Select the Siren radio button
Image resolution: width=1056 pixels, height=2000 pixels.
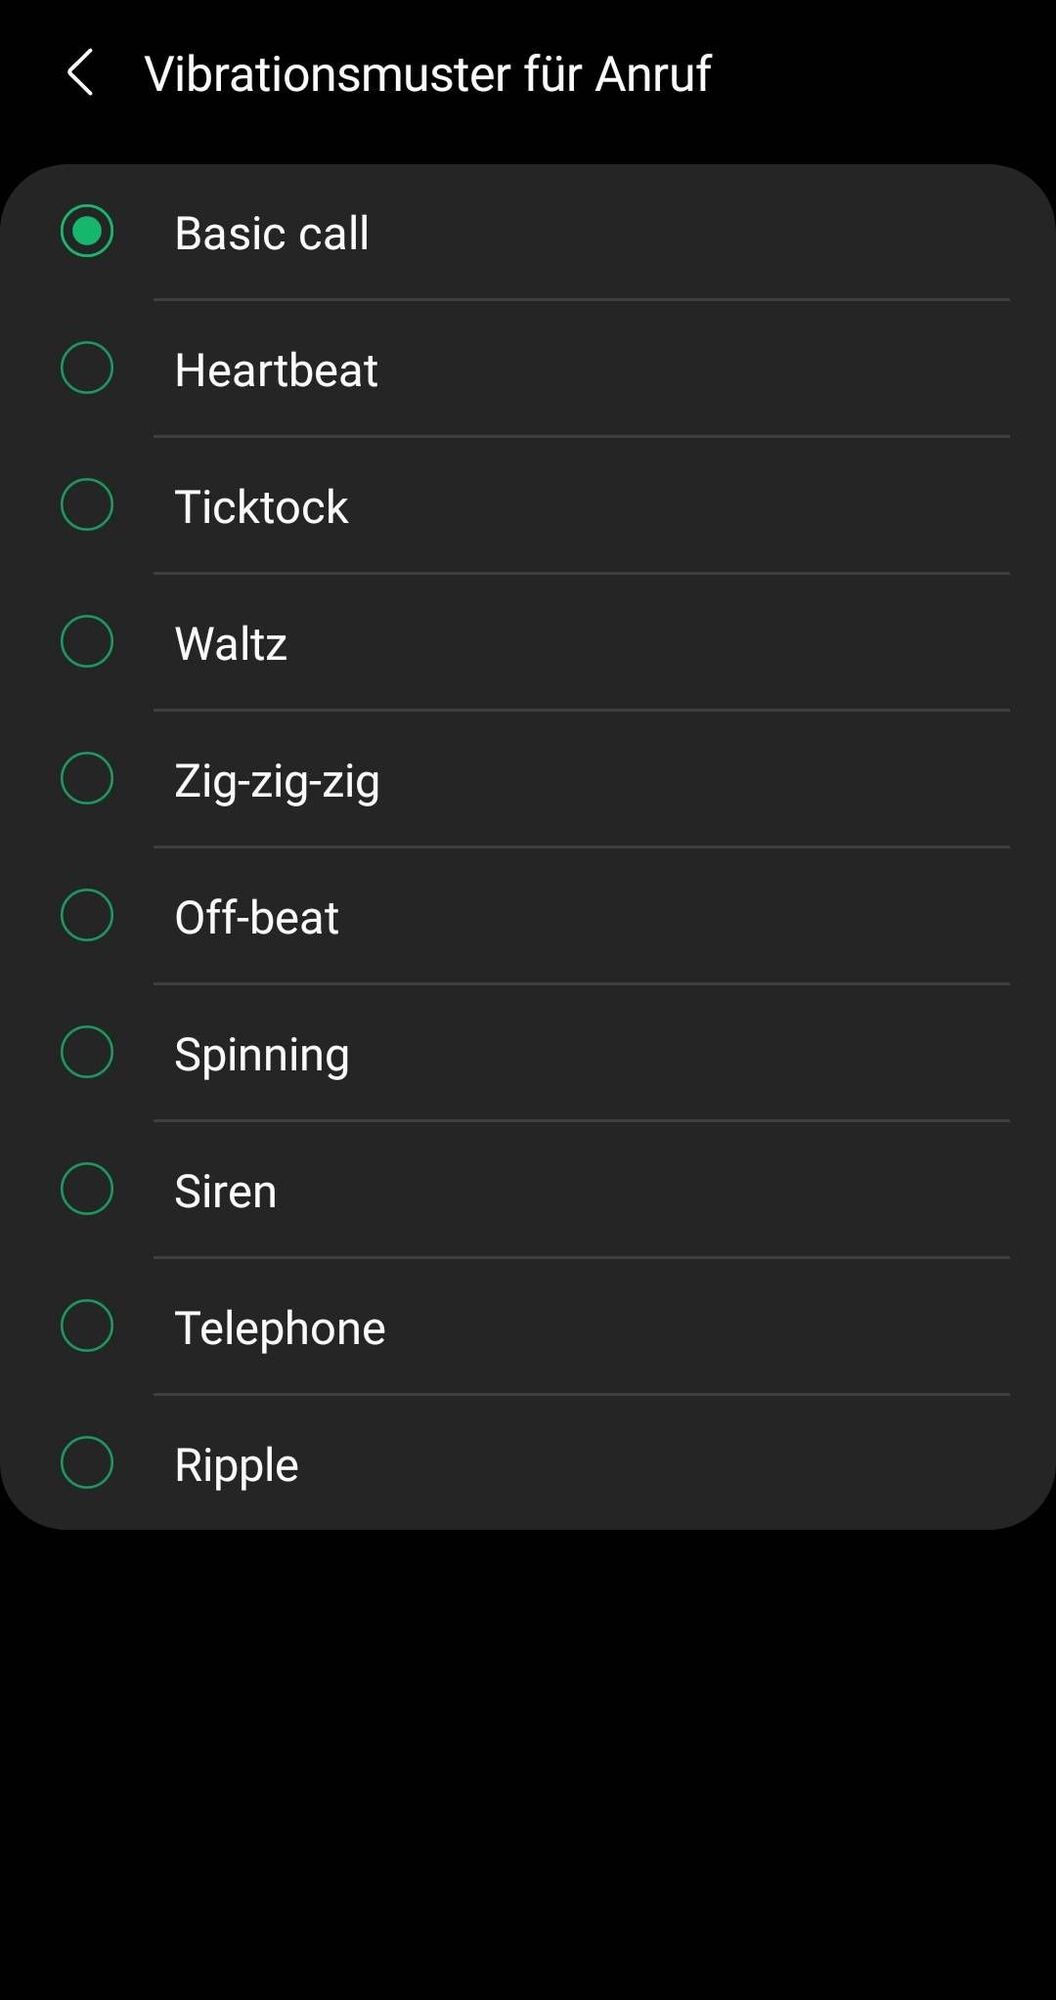click(87, 1190)
